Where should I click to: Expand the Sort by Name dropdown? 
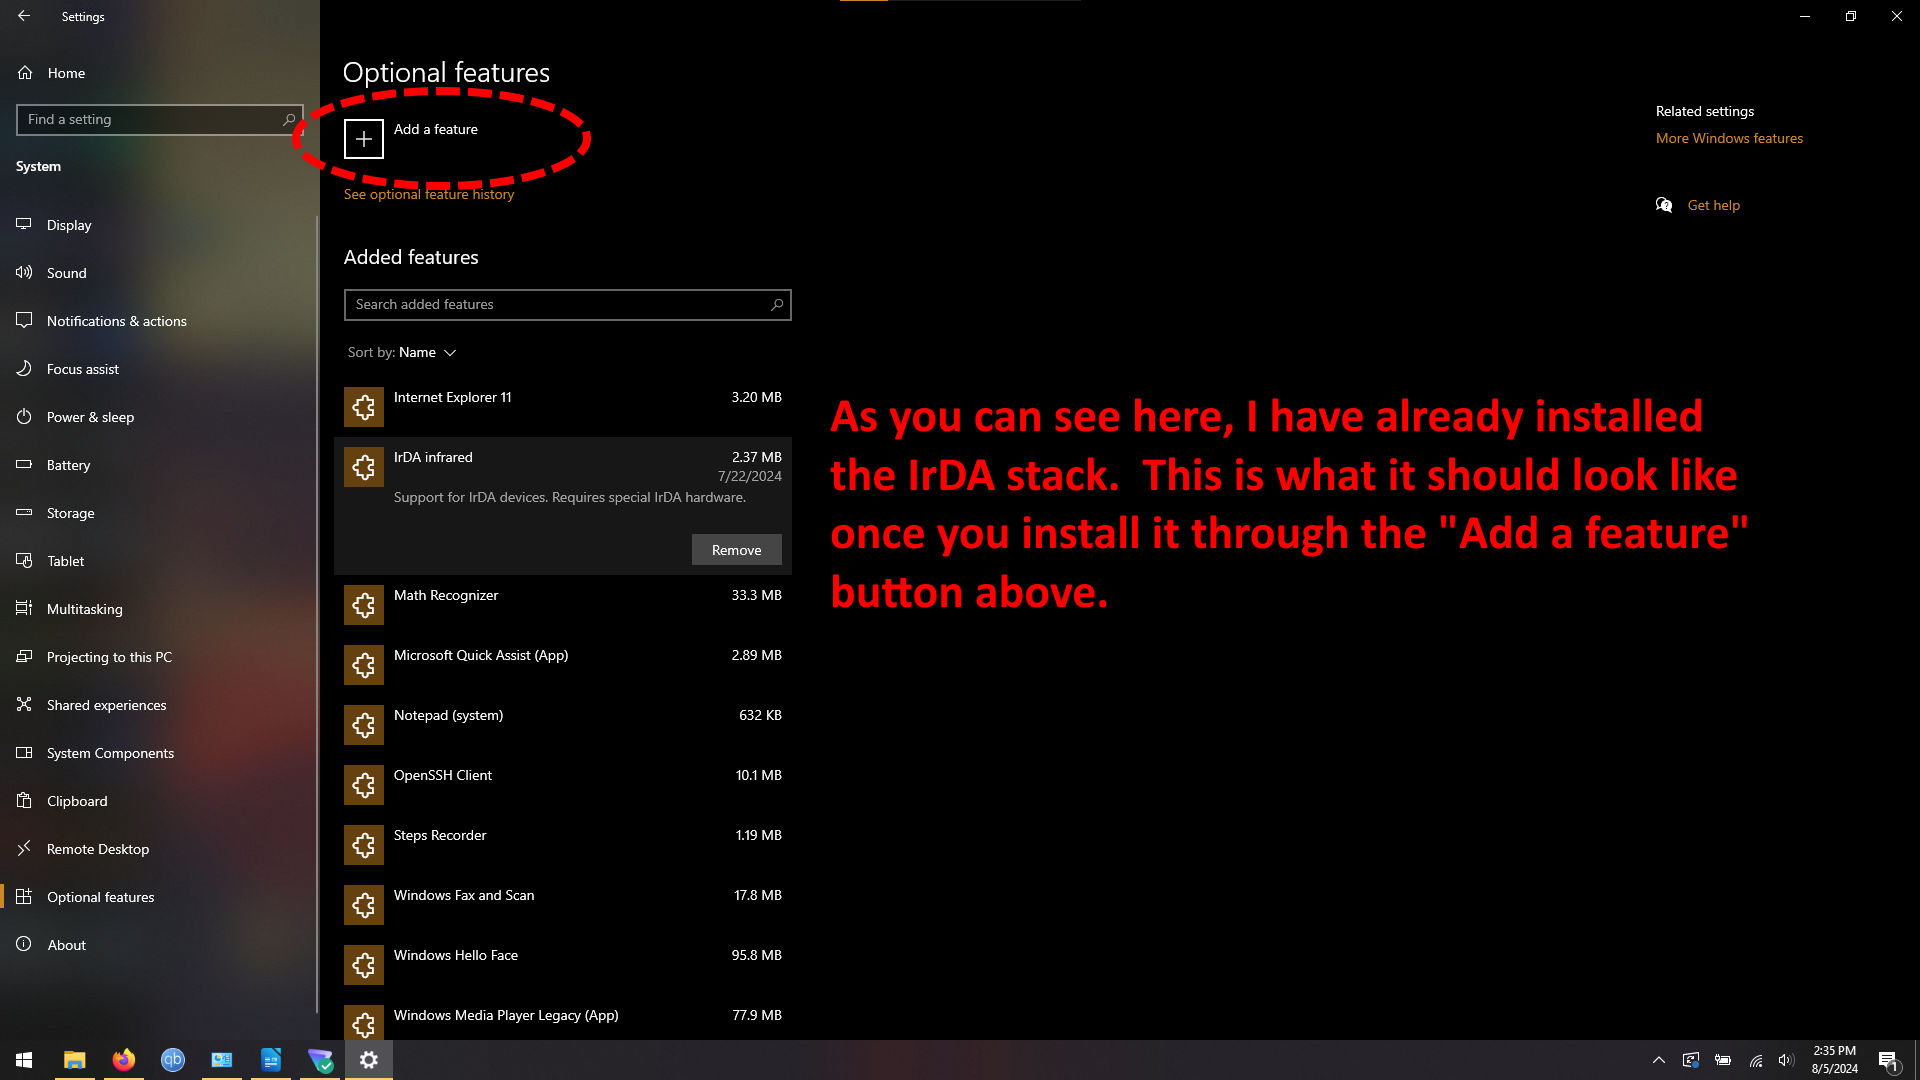pos(402,352)
